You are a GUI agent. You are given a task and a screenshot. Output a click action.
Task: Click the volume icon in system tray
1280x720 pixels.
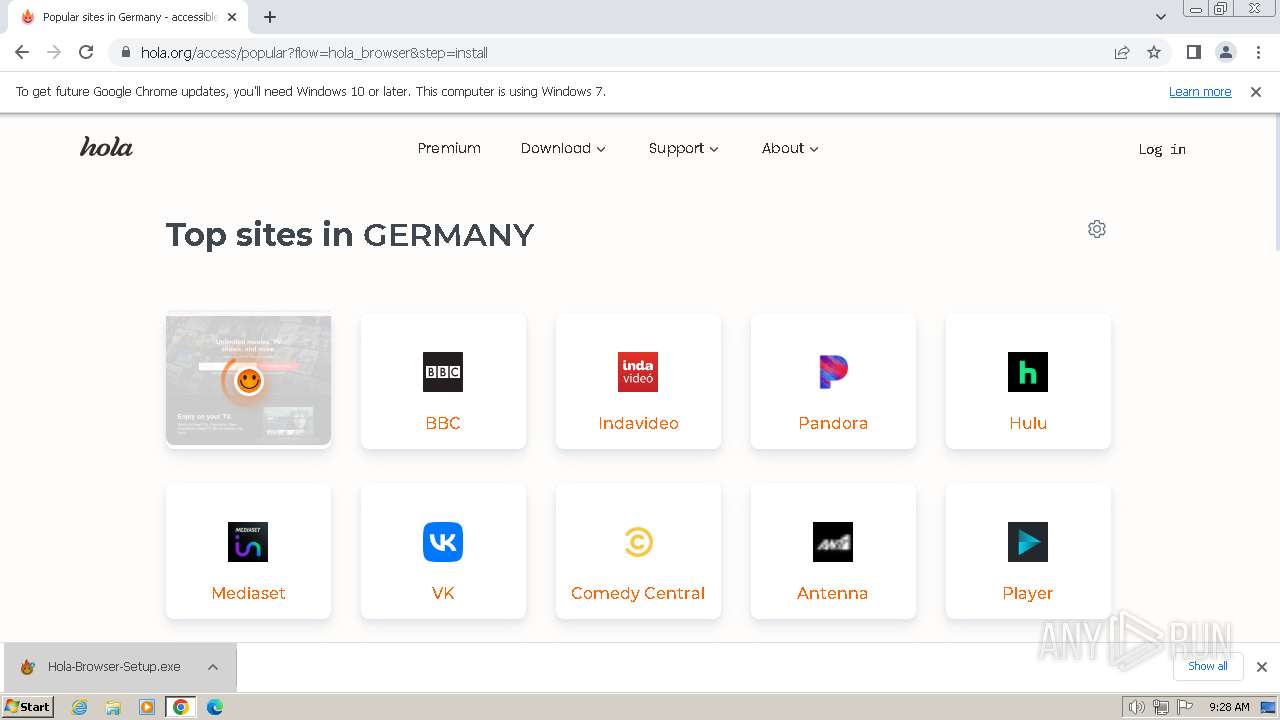coord(1136,707)
